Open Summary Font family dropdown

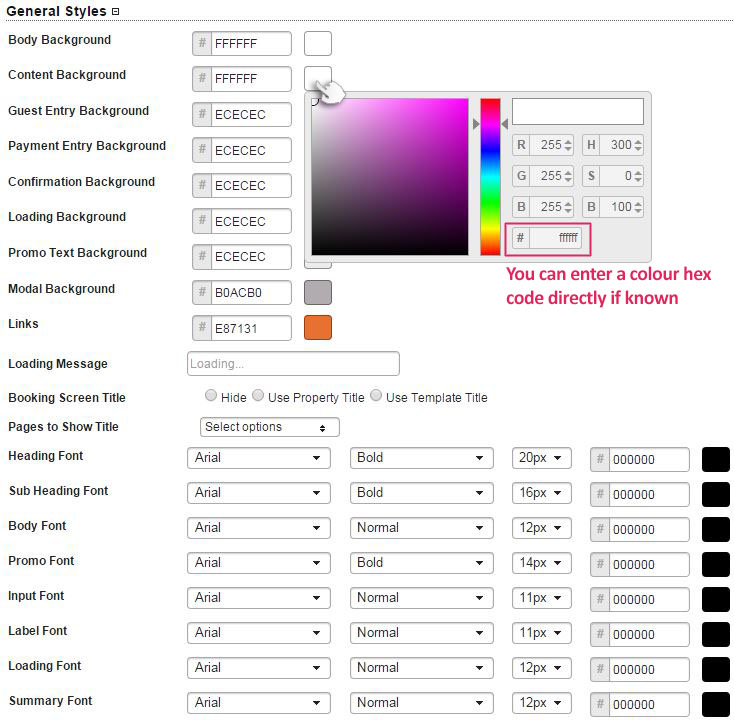[259, 703]
